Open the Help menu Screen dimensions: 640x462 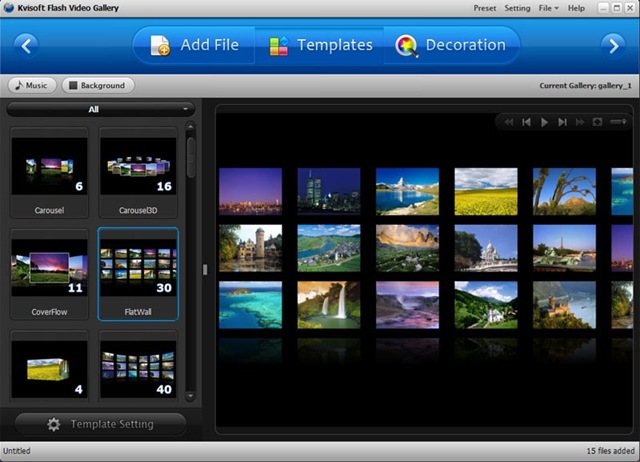click(576, 8)
